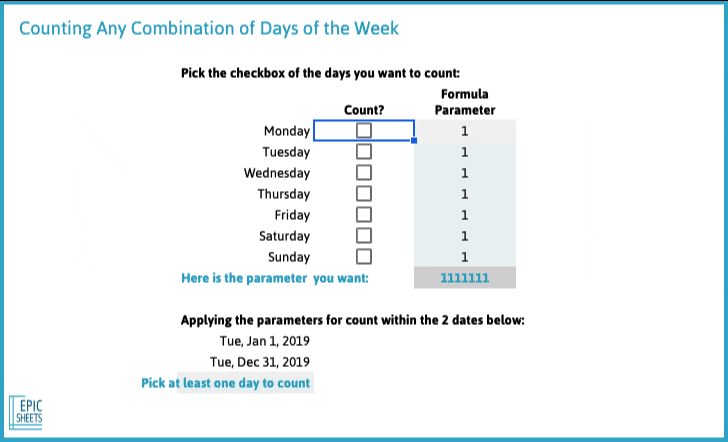
Task: Click the Count? column header
Action: (x=364, y=110)
